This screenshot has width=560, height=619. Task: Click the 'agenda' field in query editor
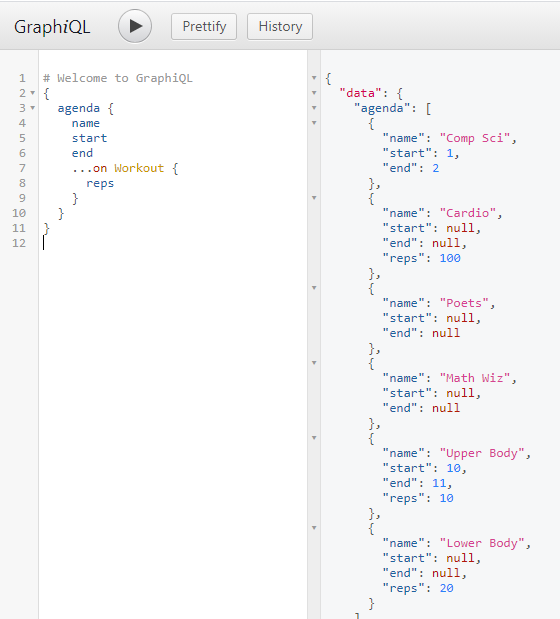[79, 108]
